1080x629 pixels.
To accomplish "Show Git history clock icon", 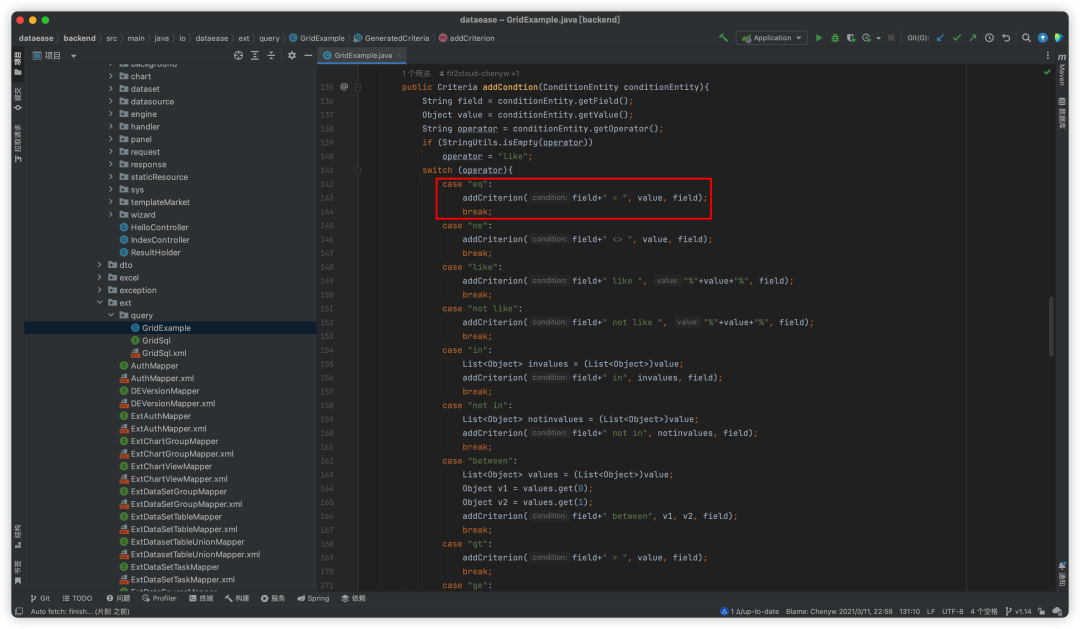I will 989,38.
